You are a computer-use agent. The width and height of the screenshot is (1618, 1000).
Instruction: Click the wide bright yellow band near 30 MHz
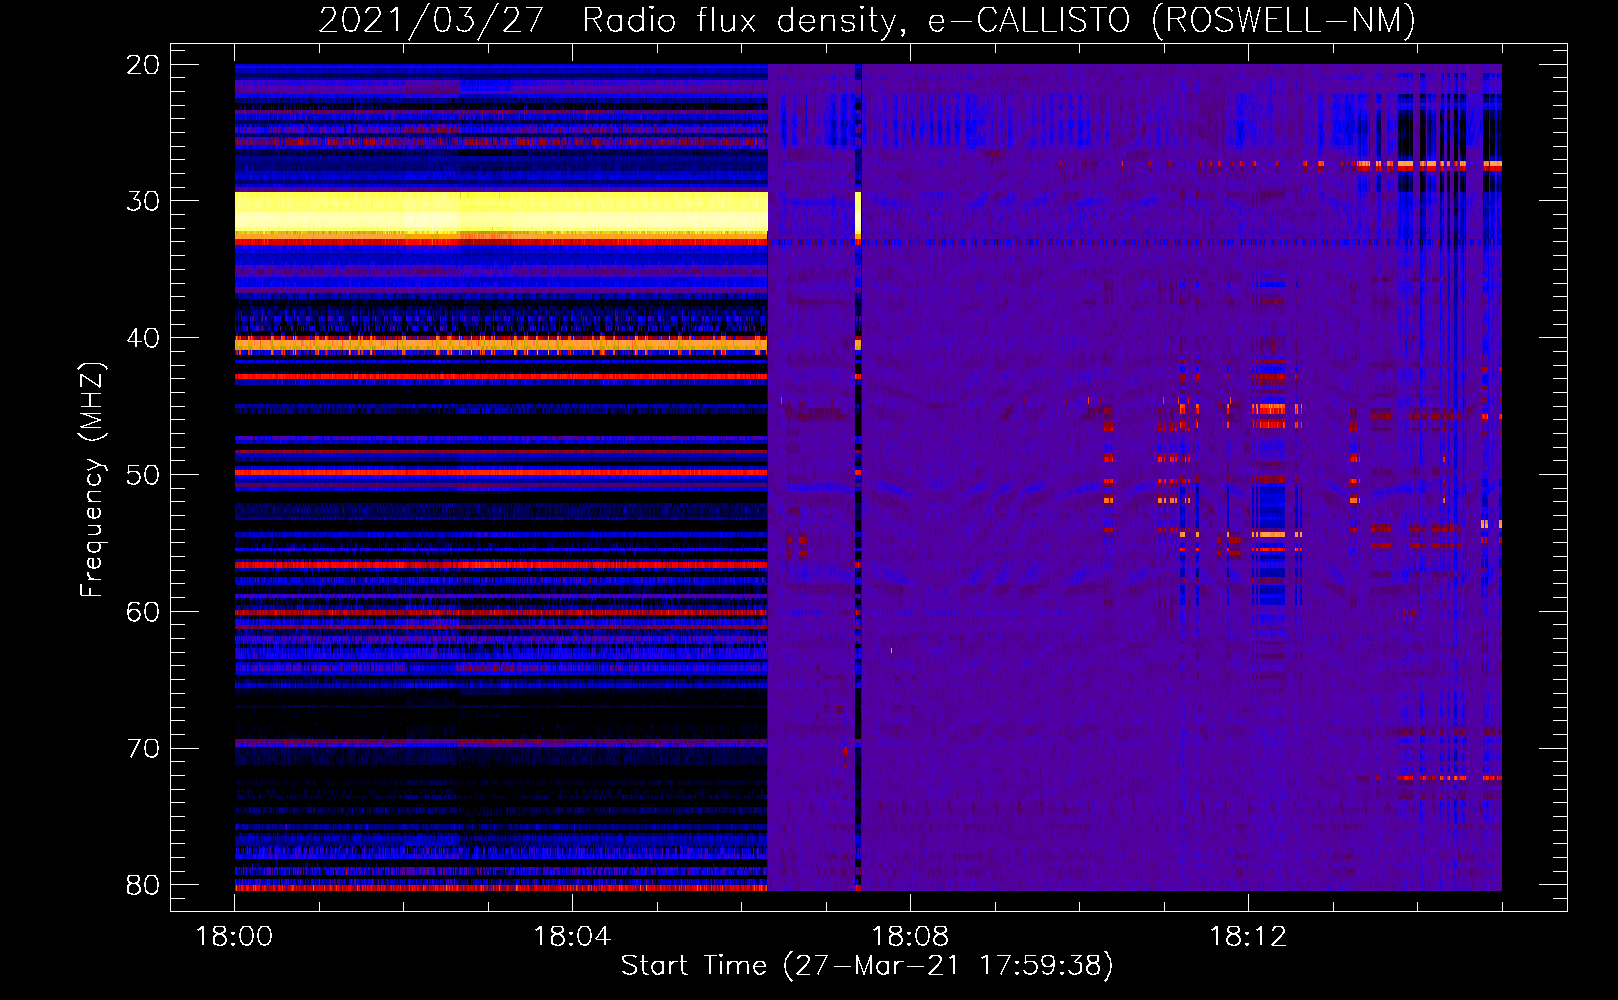pos(501,213)
